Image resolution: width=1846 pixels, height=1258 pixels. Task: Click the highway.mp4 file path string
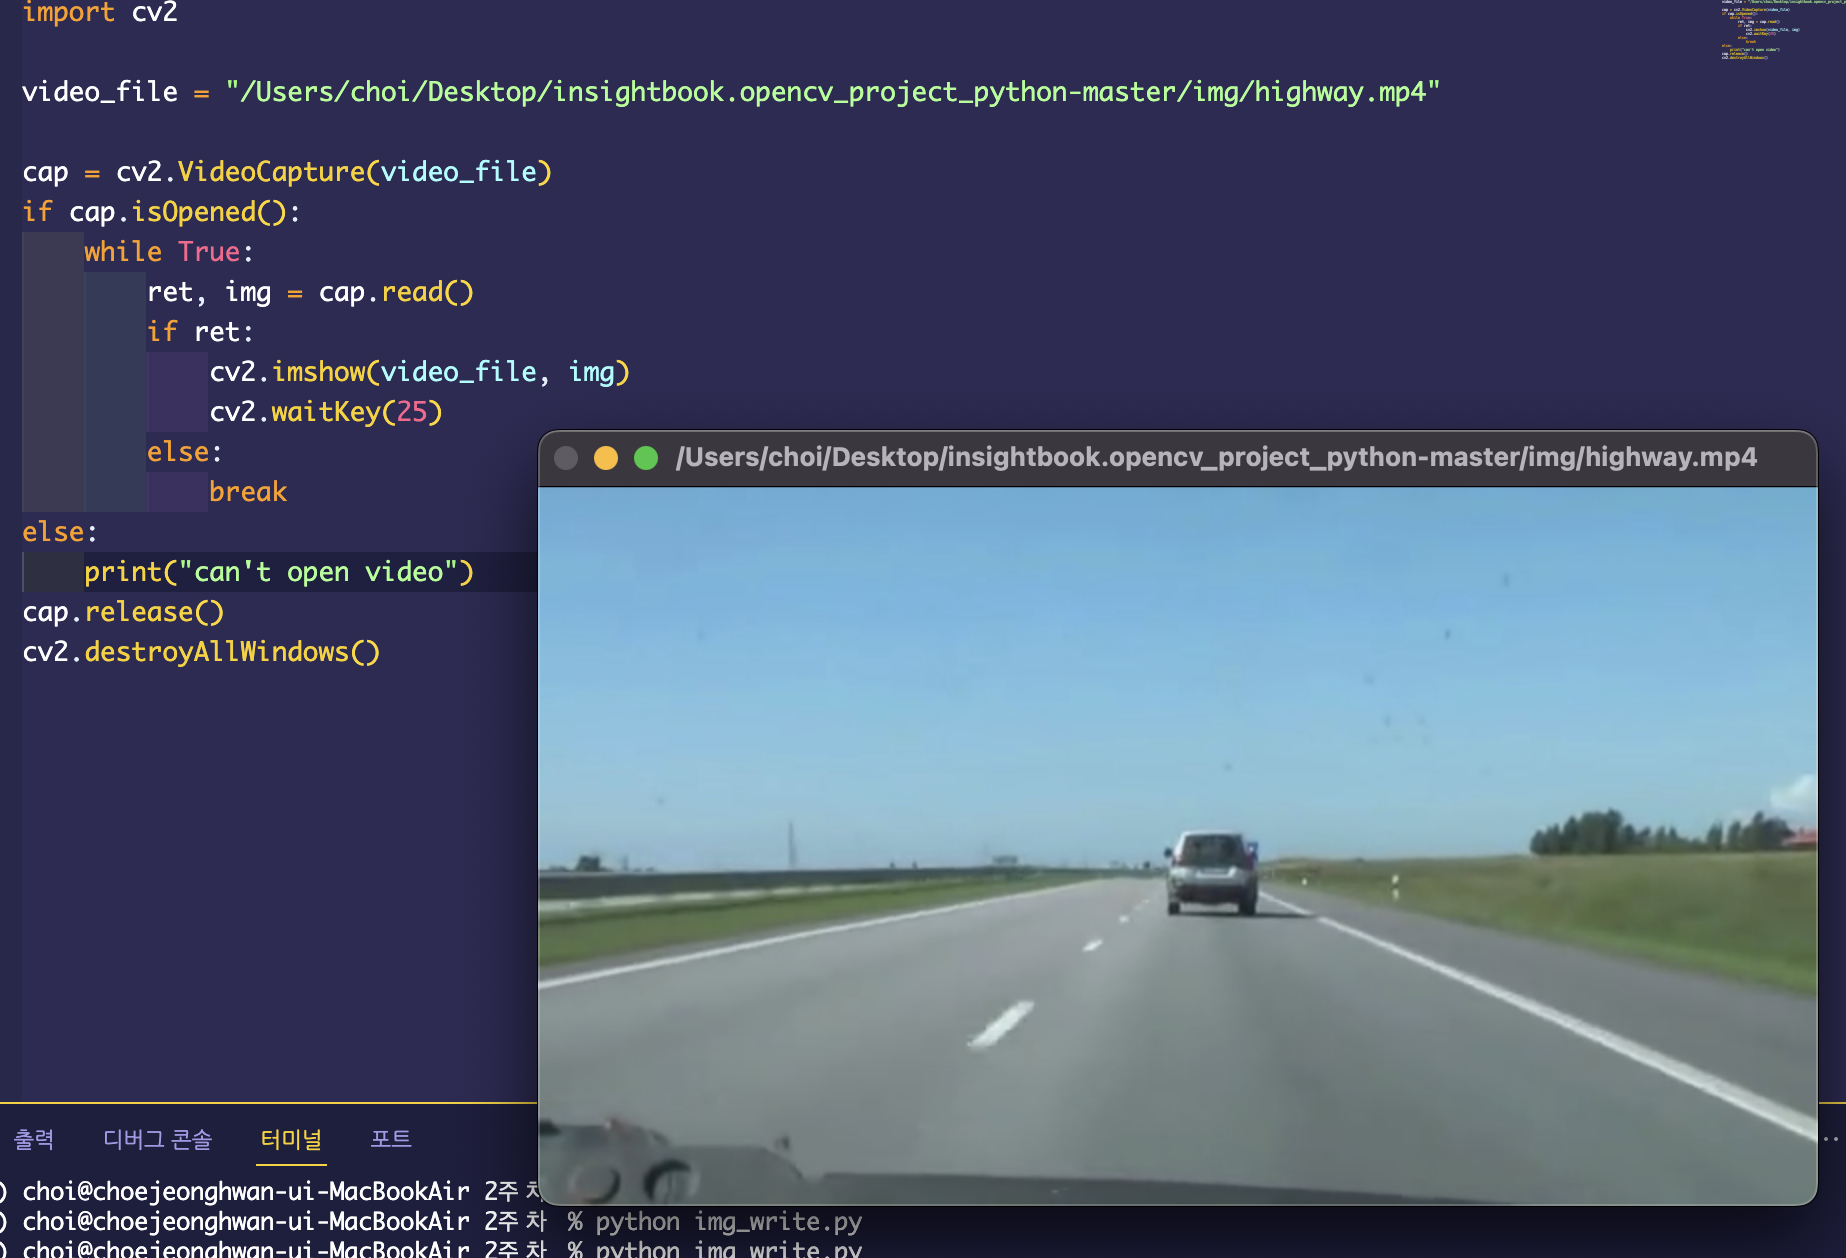pyautogui.click(x=833, y=92)
